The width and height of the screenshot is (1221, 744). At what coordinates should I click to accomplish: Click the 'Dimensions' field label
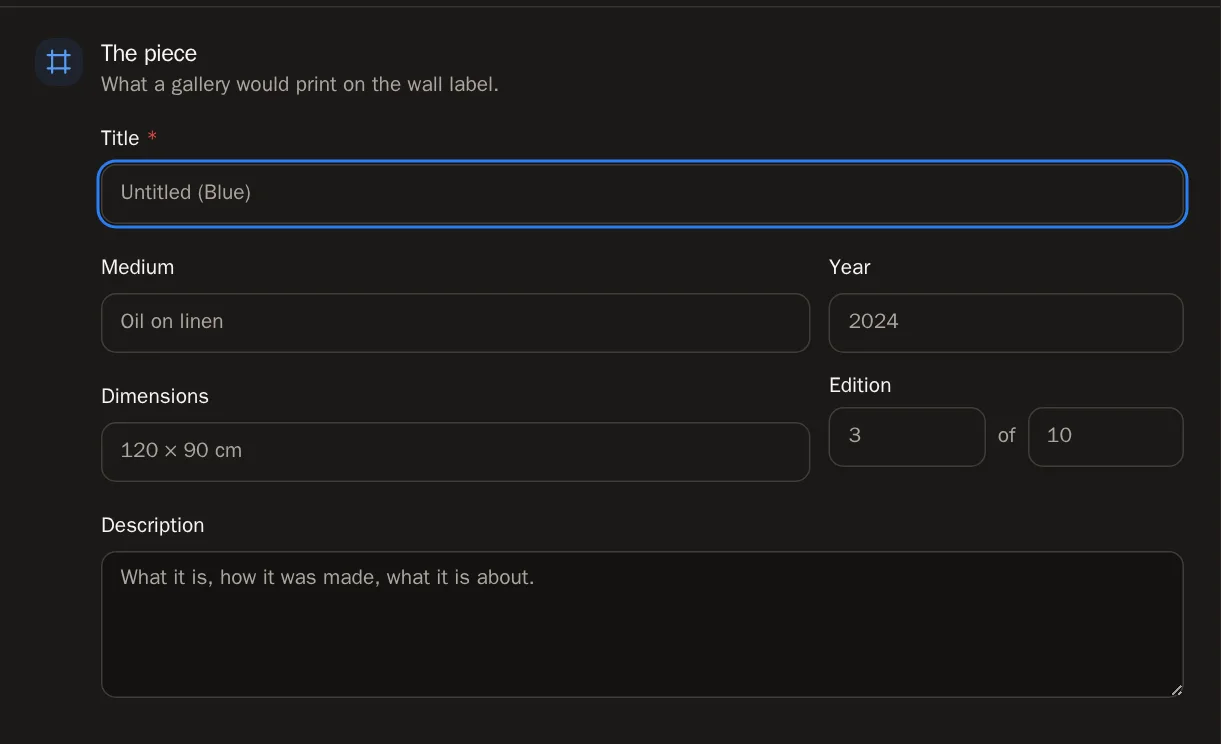click(155, 396)
